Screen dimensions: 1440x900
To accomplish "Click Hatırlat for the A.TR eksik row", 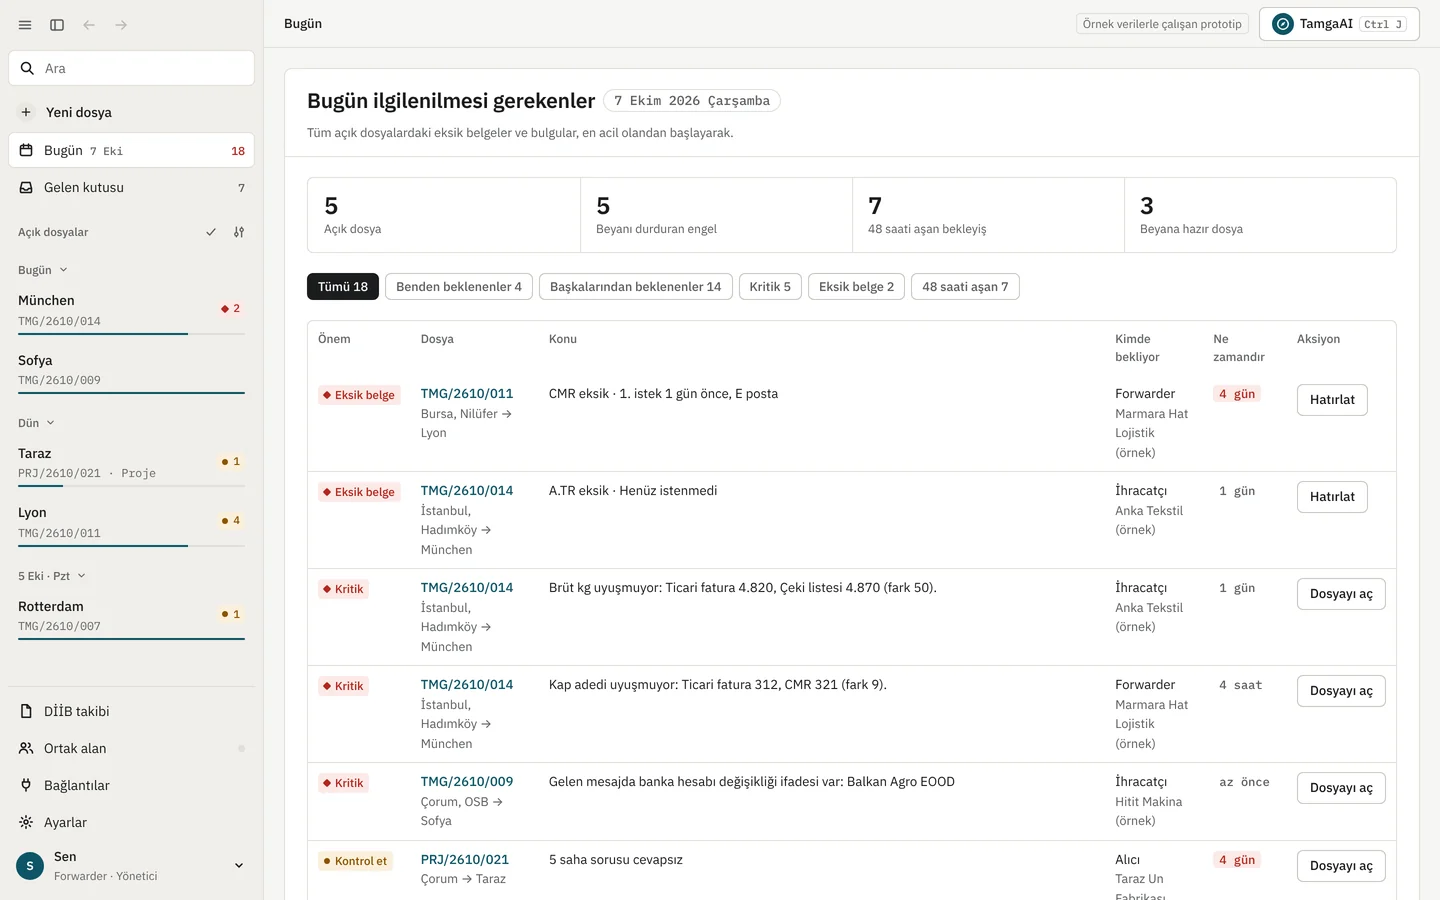I will [x=1332, y=497].
